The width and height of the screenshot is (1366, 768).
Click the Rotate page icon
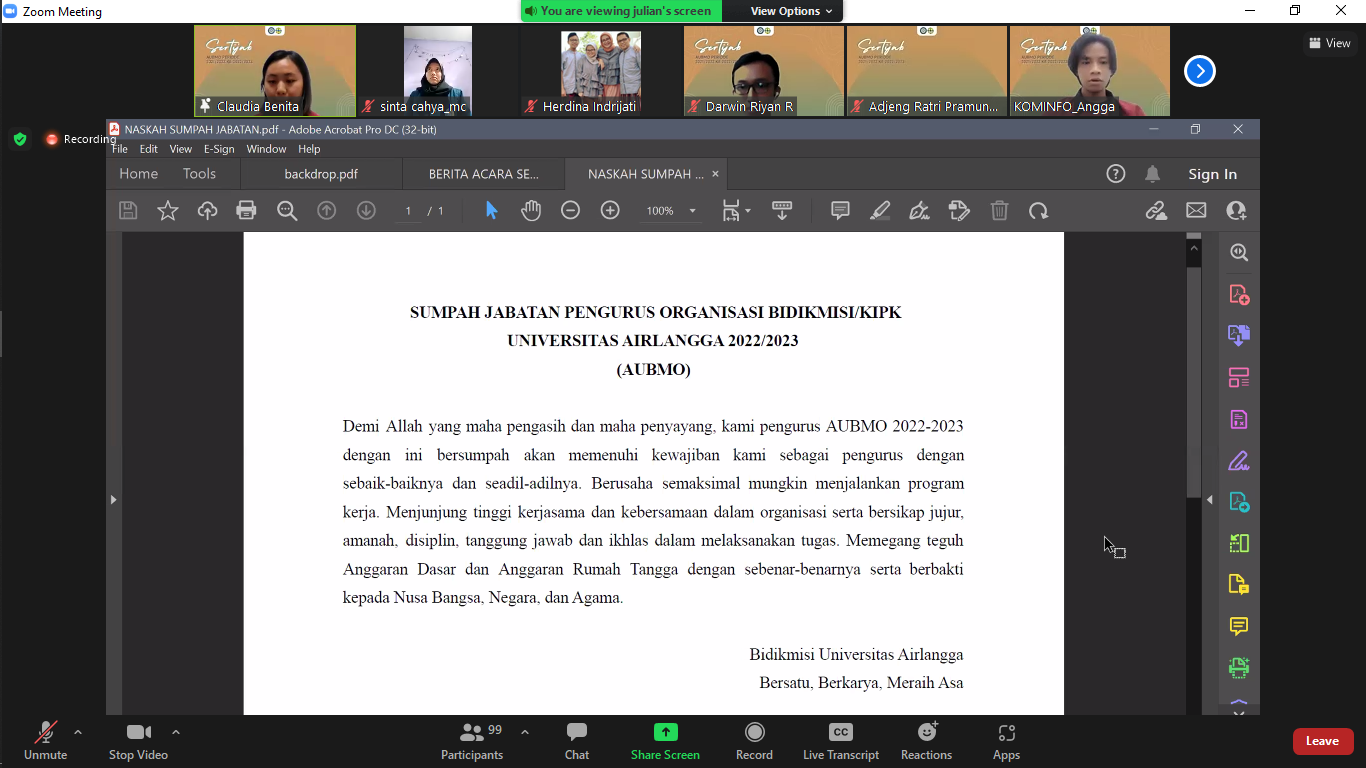pyautogui.click(x=1039, y=211)
